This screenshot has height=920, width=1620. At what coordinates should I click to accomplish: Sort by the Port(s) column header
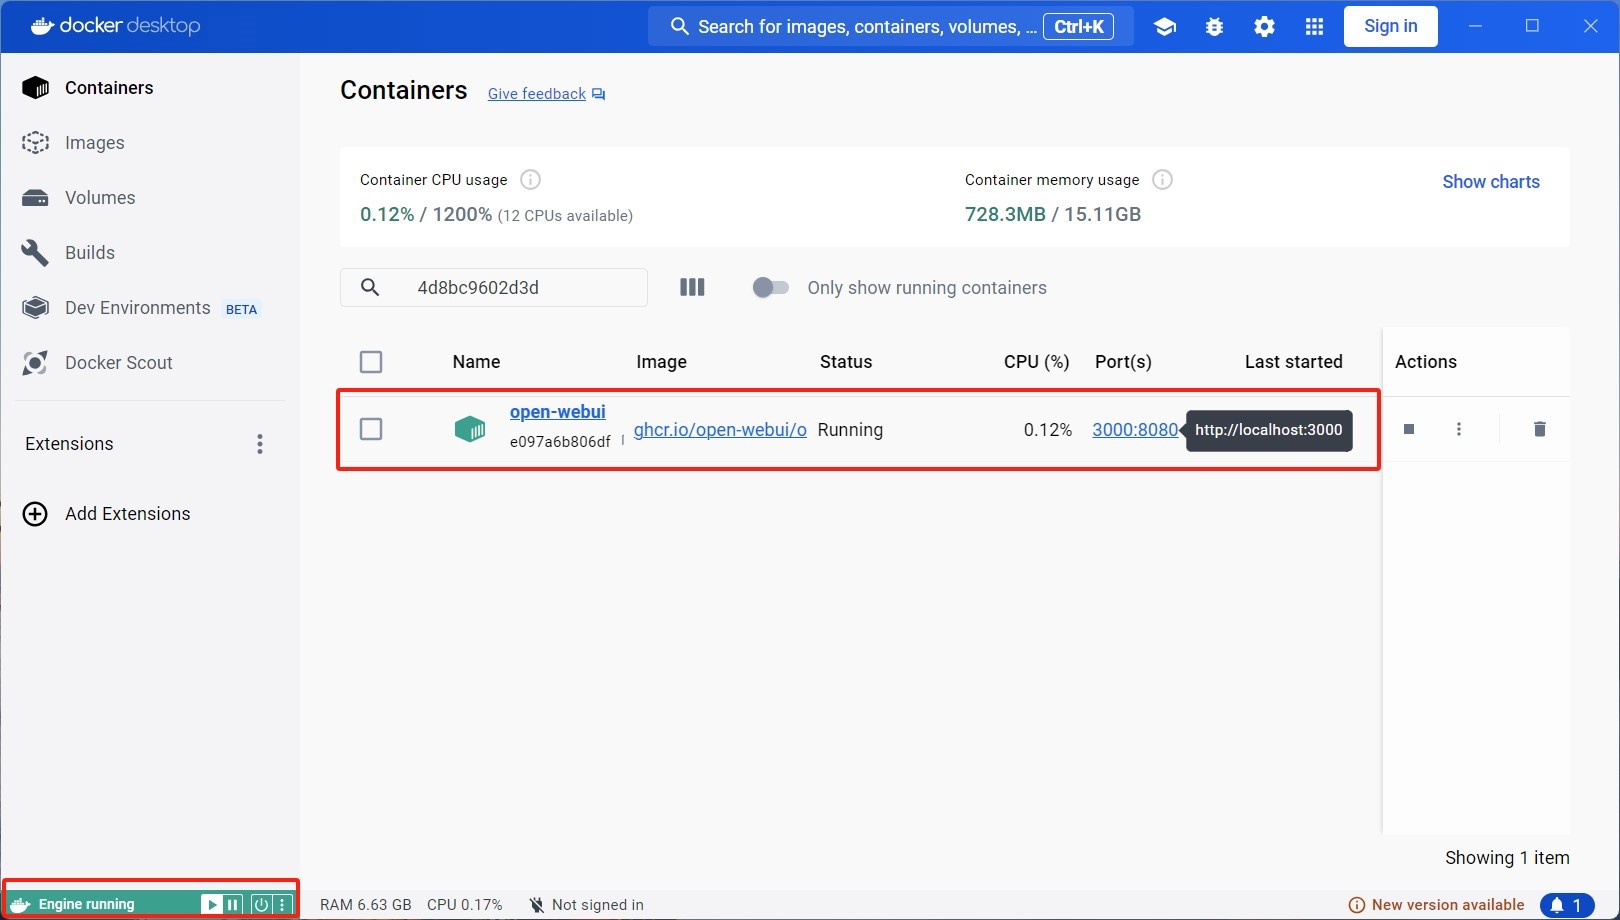(1123, 362)
